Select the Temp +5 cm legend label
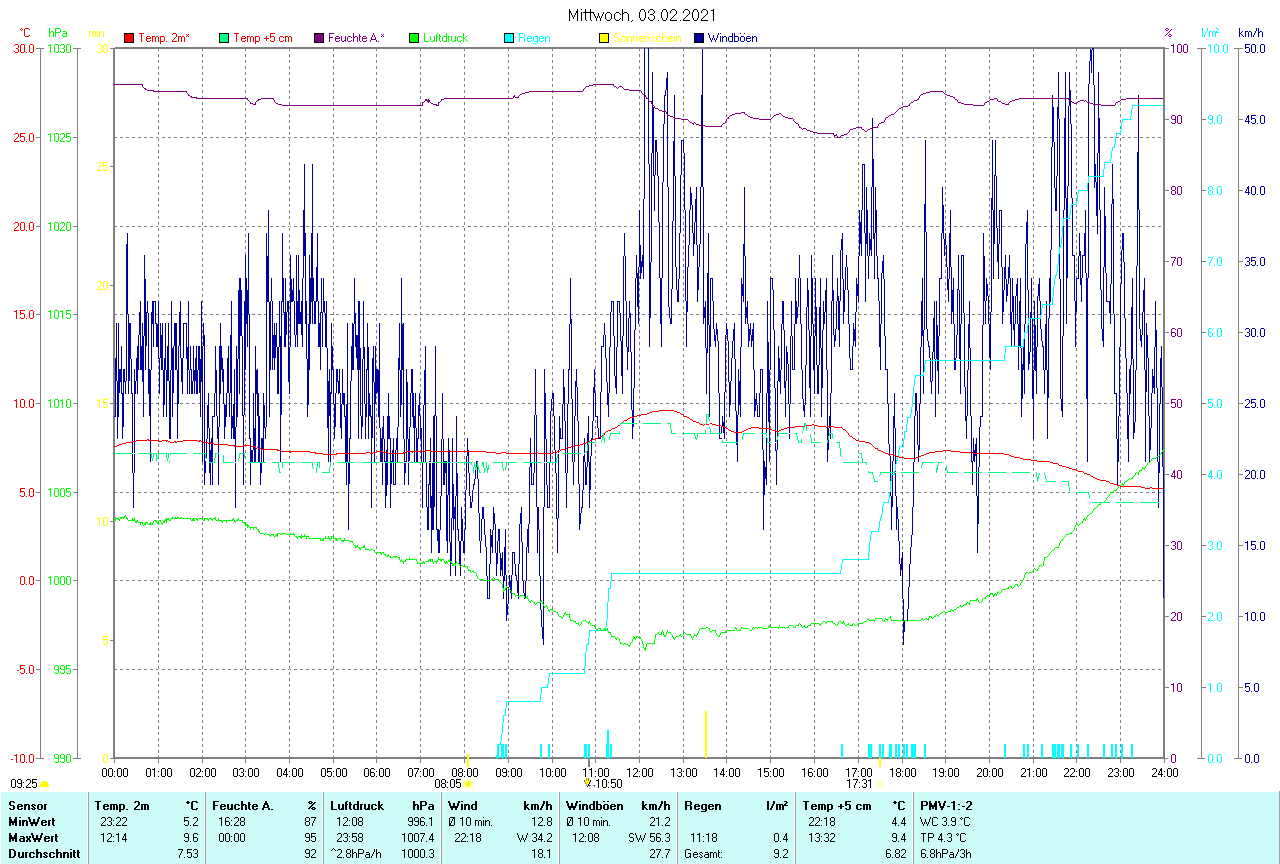The height and width of the screenshot is (864, 1280). click(263, 38)
